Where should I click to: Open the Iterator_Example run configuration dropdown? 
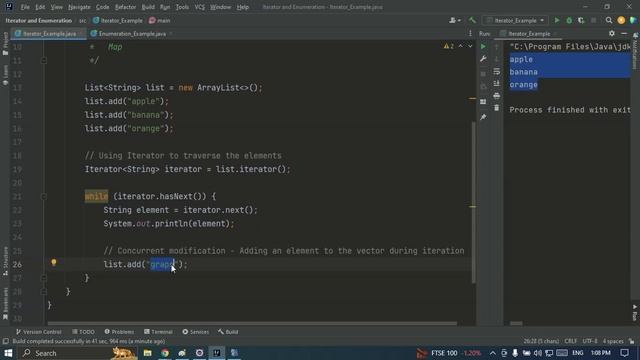(516, 20)
